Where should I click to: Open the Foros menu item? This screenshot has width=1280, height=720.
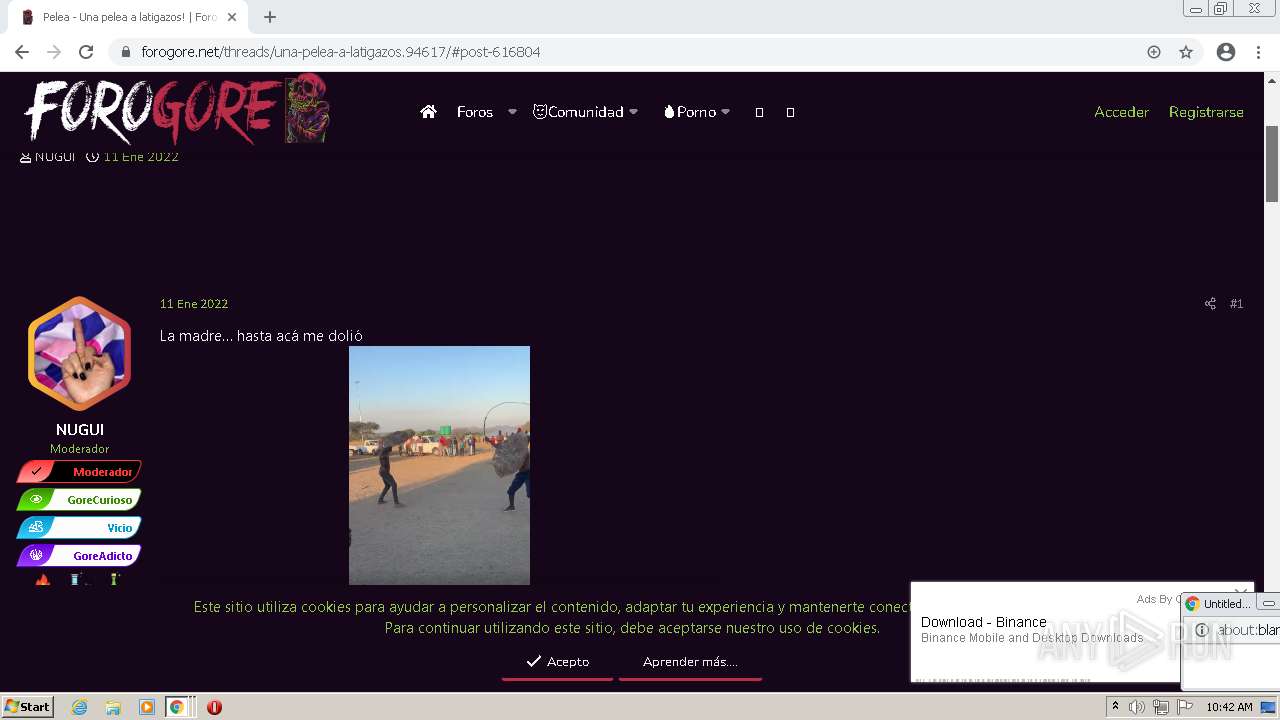coord(475,112)
